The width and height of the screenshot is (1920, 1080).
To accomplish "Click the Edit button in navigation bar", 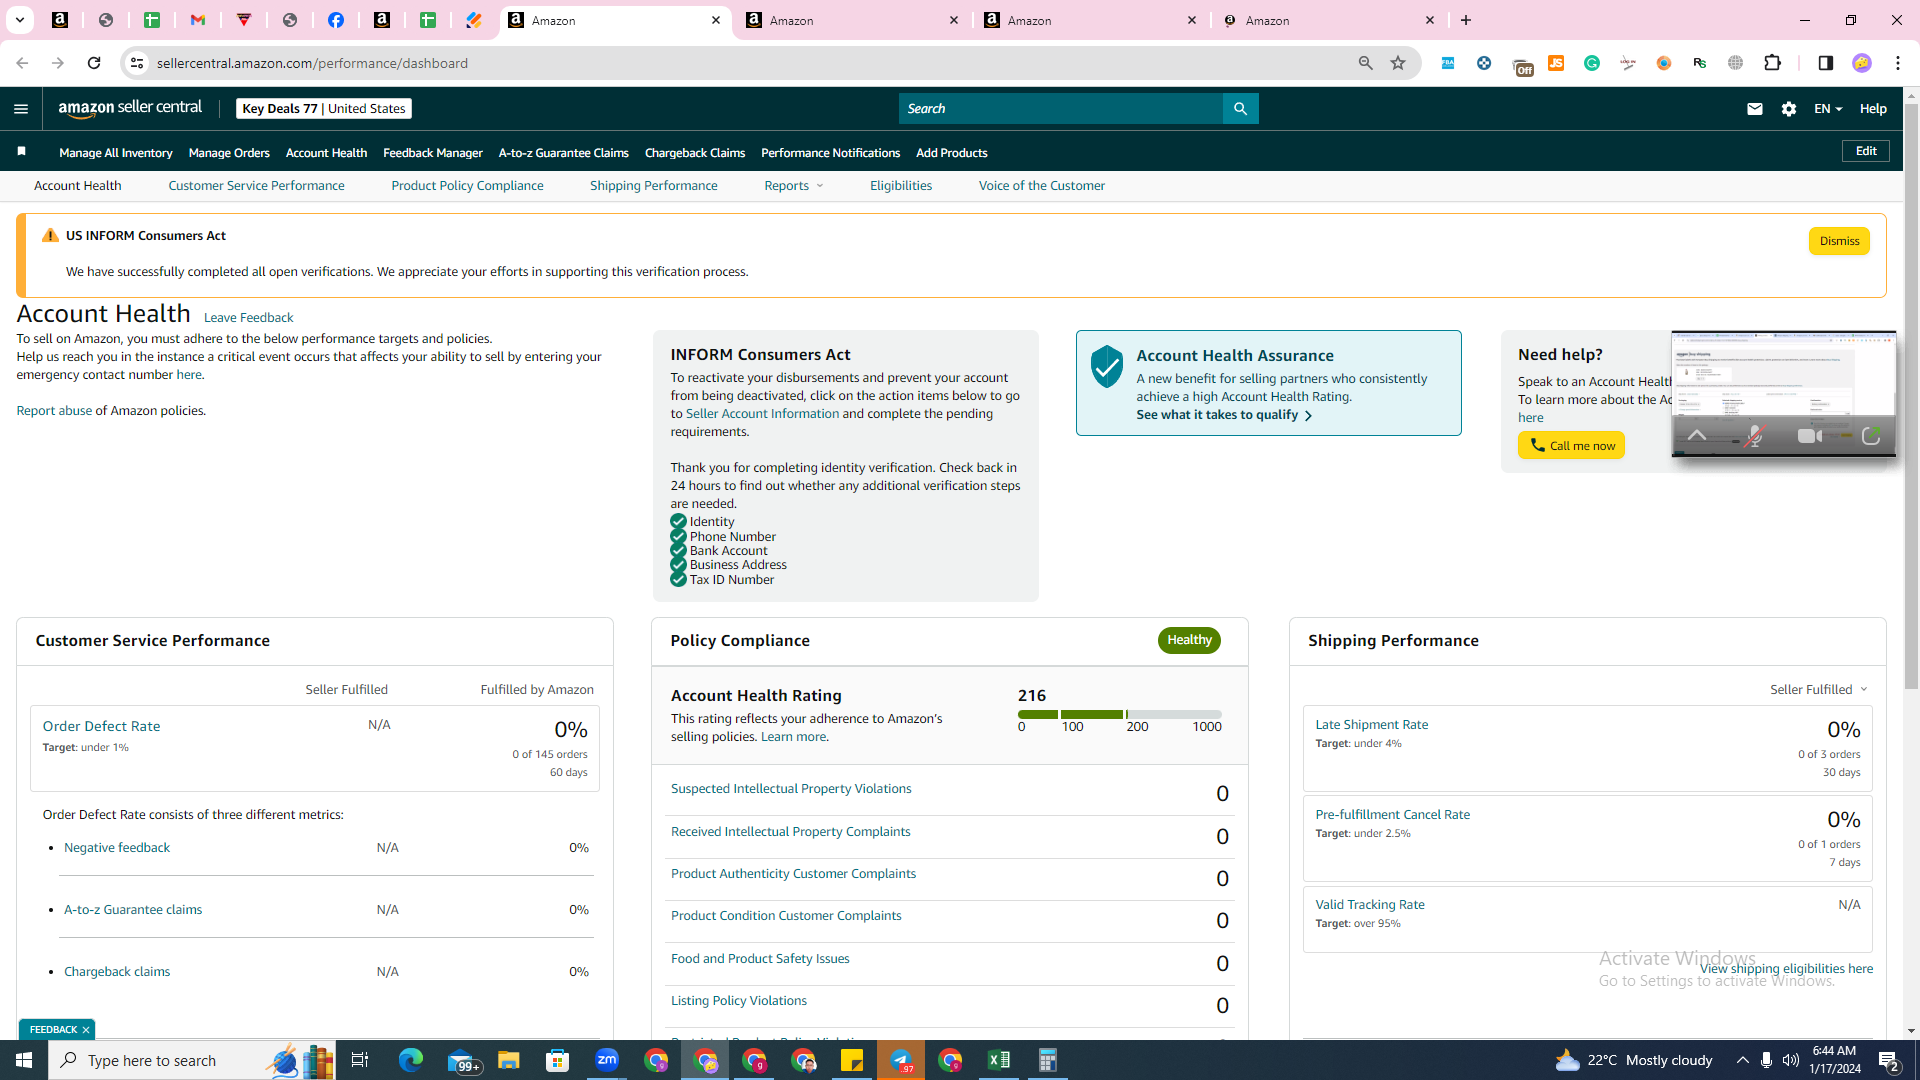I will tap(1866, 151).
